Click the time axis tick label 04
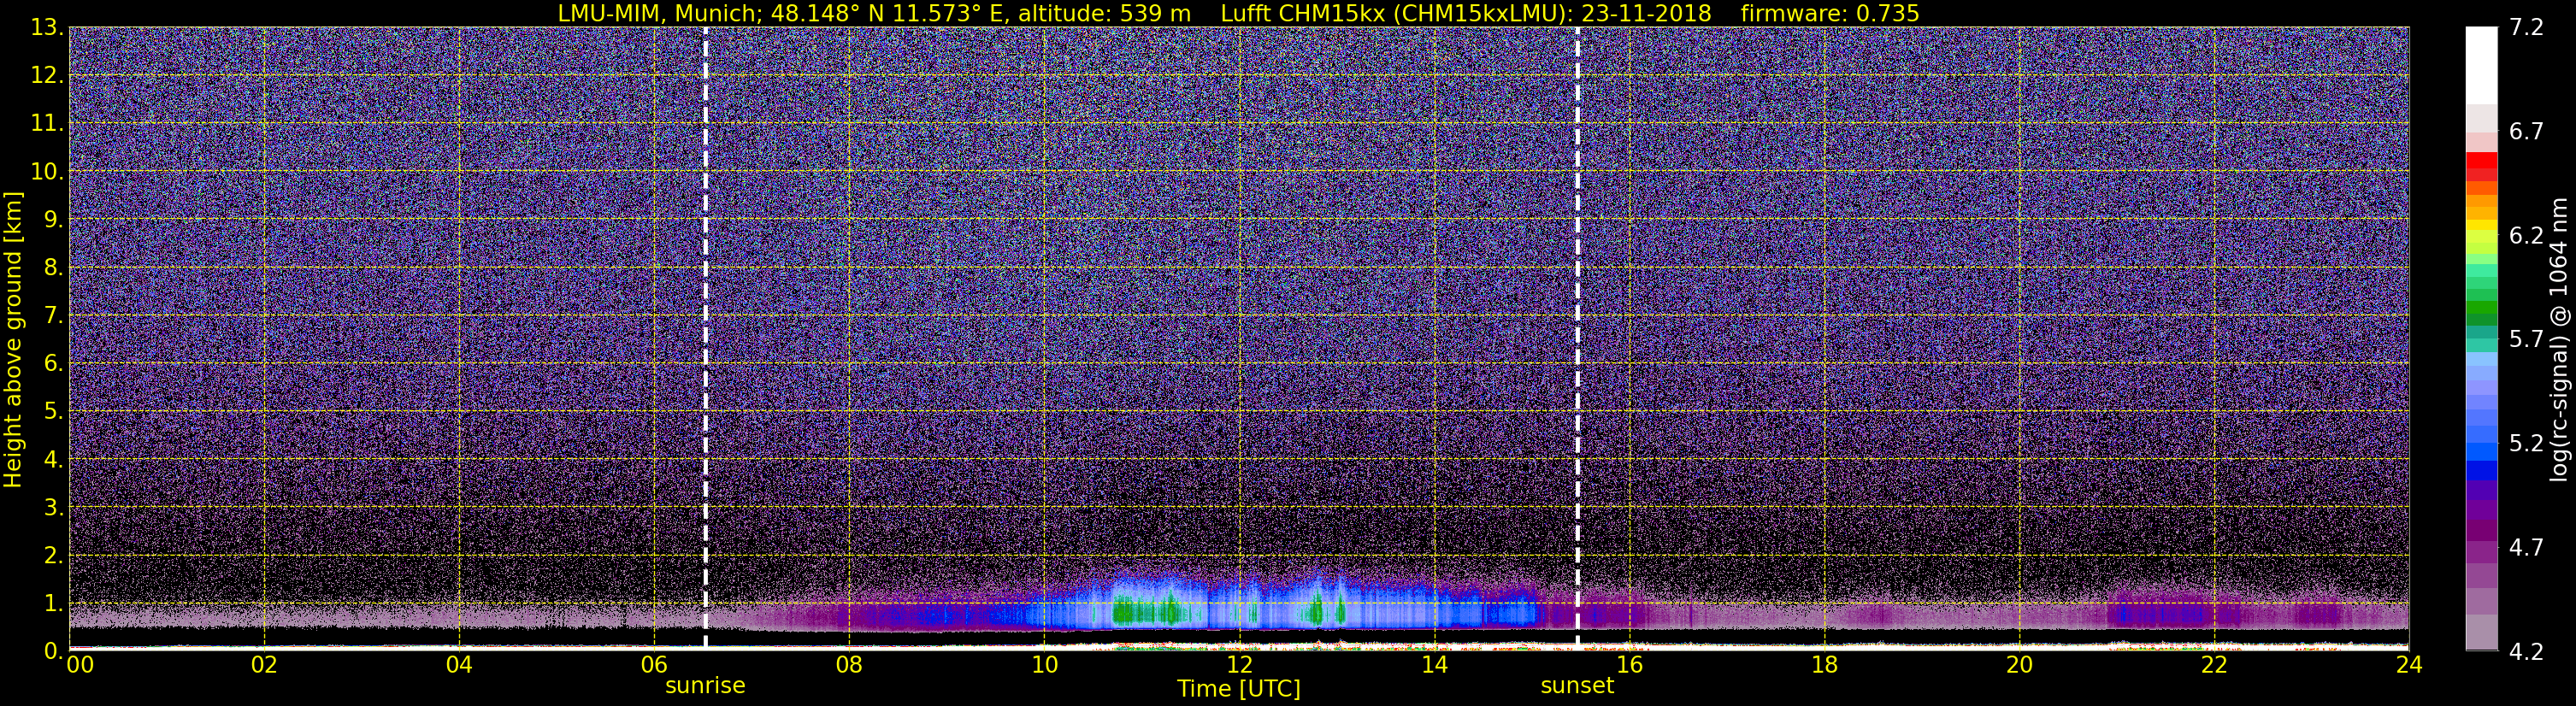The width and height of the screenshot is (2576, 706). tap(459, 666)
